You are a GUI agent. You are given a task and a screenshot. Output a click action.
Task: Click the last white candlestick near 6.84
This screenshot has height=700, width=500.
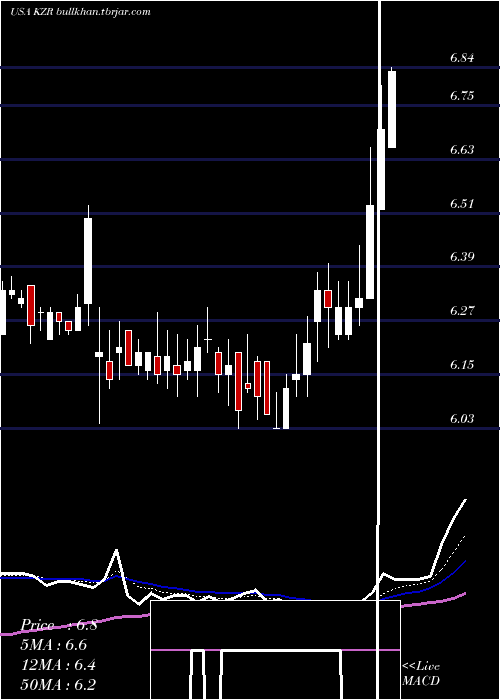click(x=392, y=108)
